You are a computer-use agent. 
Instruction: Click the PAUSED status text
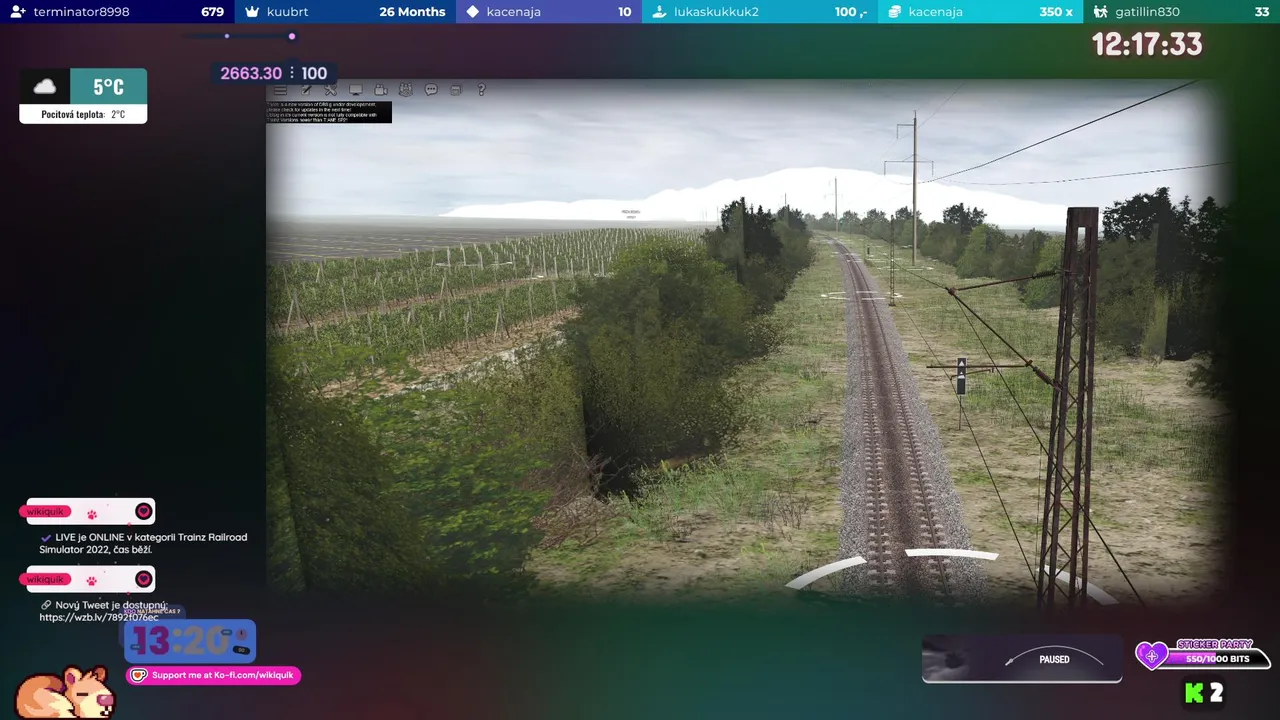1054,659
